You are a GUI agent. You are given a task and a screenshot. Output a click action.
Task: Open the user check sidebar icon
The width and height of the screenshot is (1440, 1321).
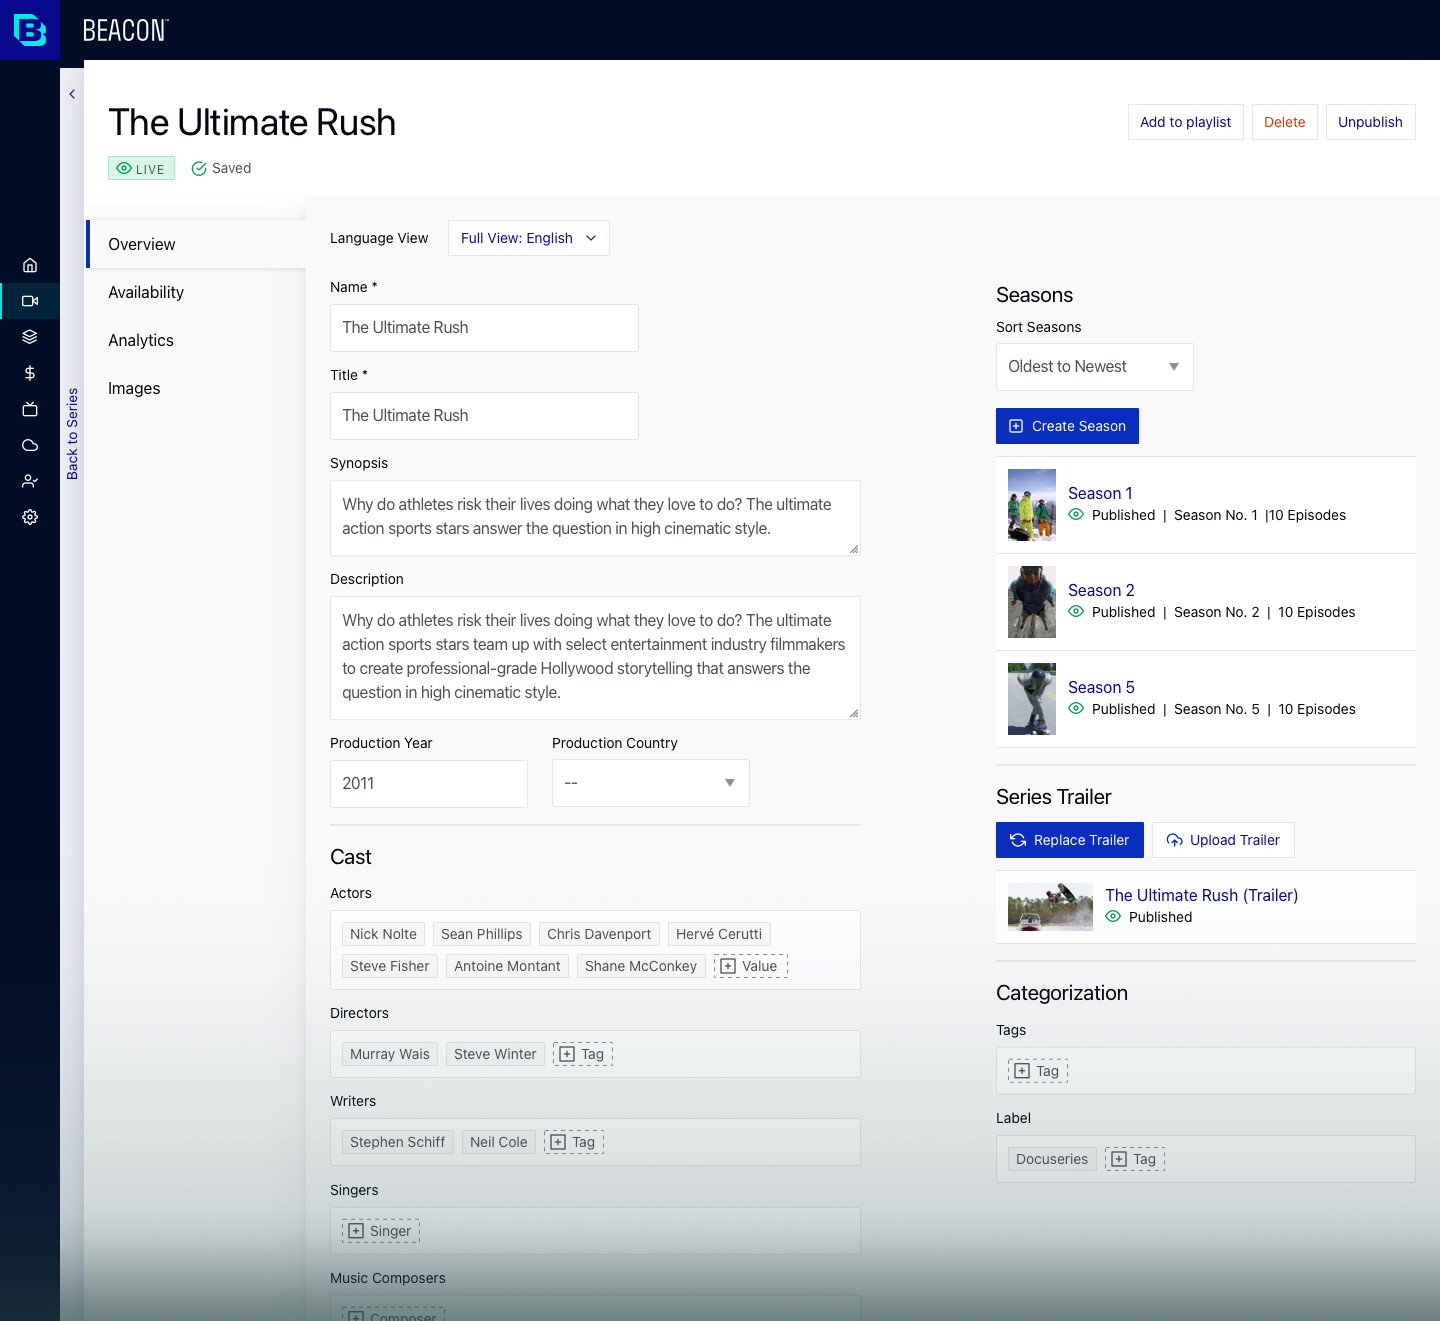tap(30, 481)
